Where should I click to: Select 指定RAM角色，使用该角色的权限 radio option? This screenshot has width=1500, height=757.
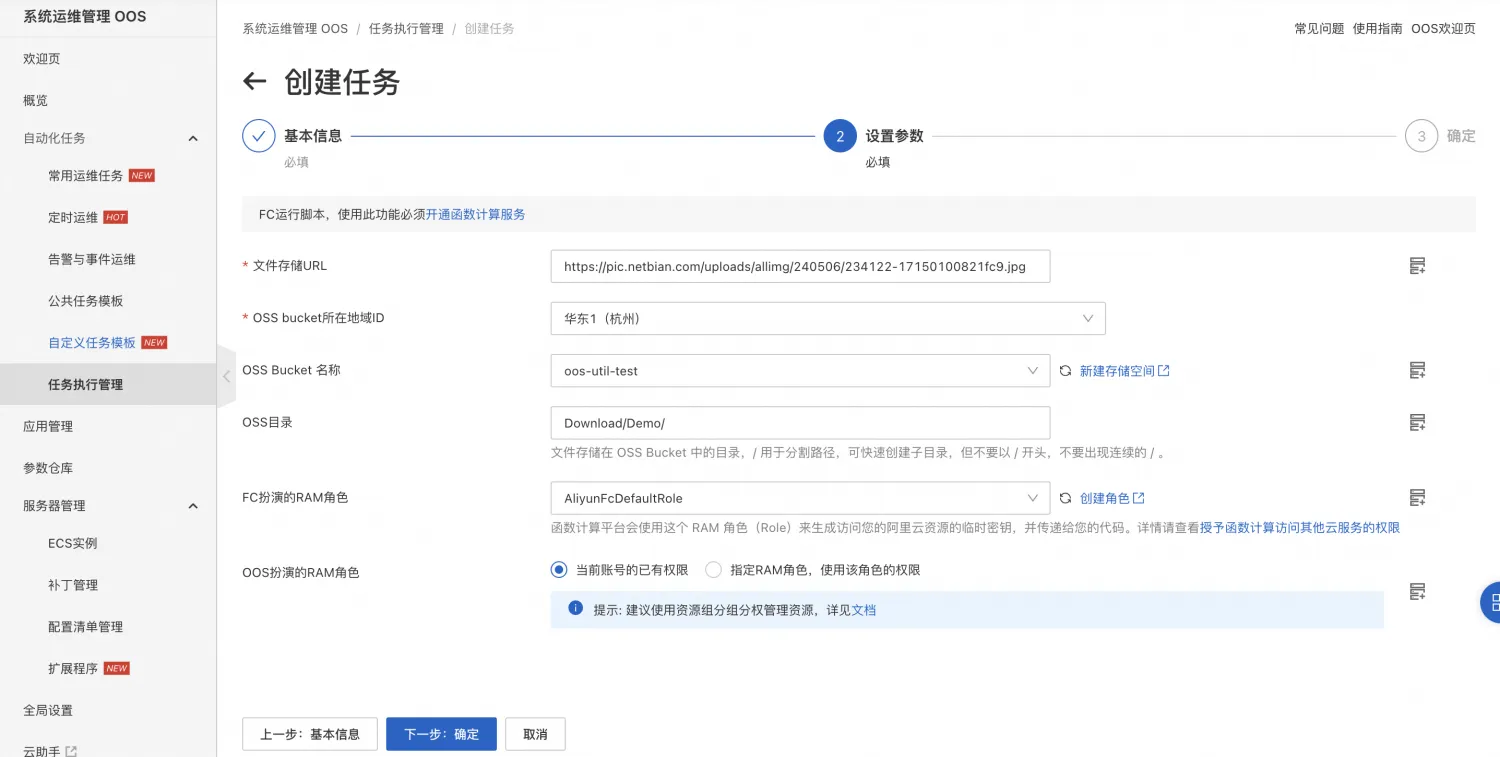point(713,570)
